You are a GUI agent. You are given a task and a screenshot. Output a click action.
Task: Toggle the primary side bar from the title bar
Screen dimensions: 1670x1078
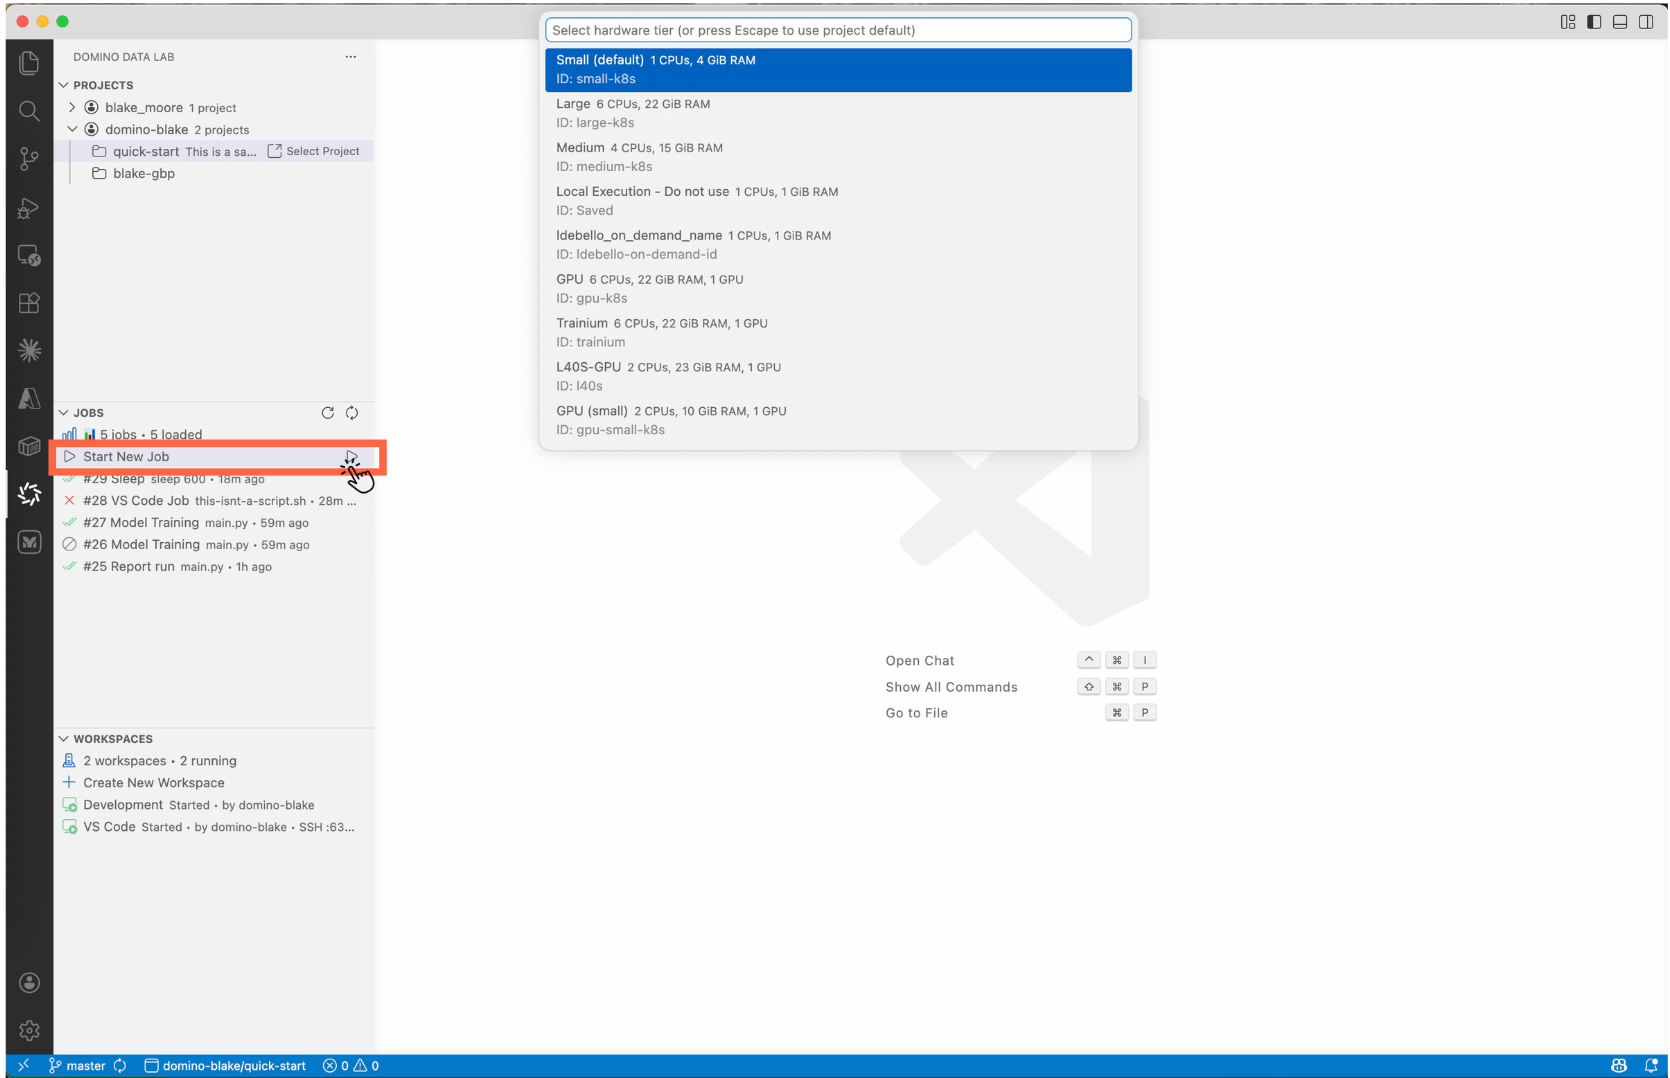coord(1594,22)
